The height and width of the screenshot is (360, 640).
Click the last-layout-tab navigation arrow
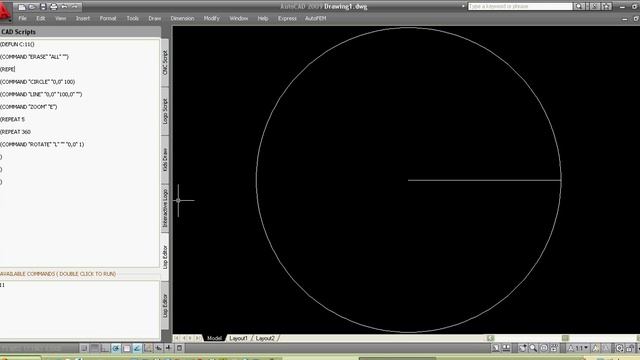[198, 338]
